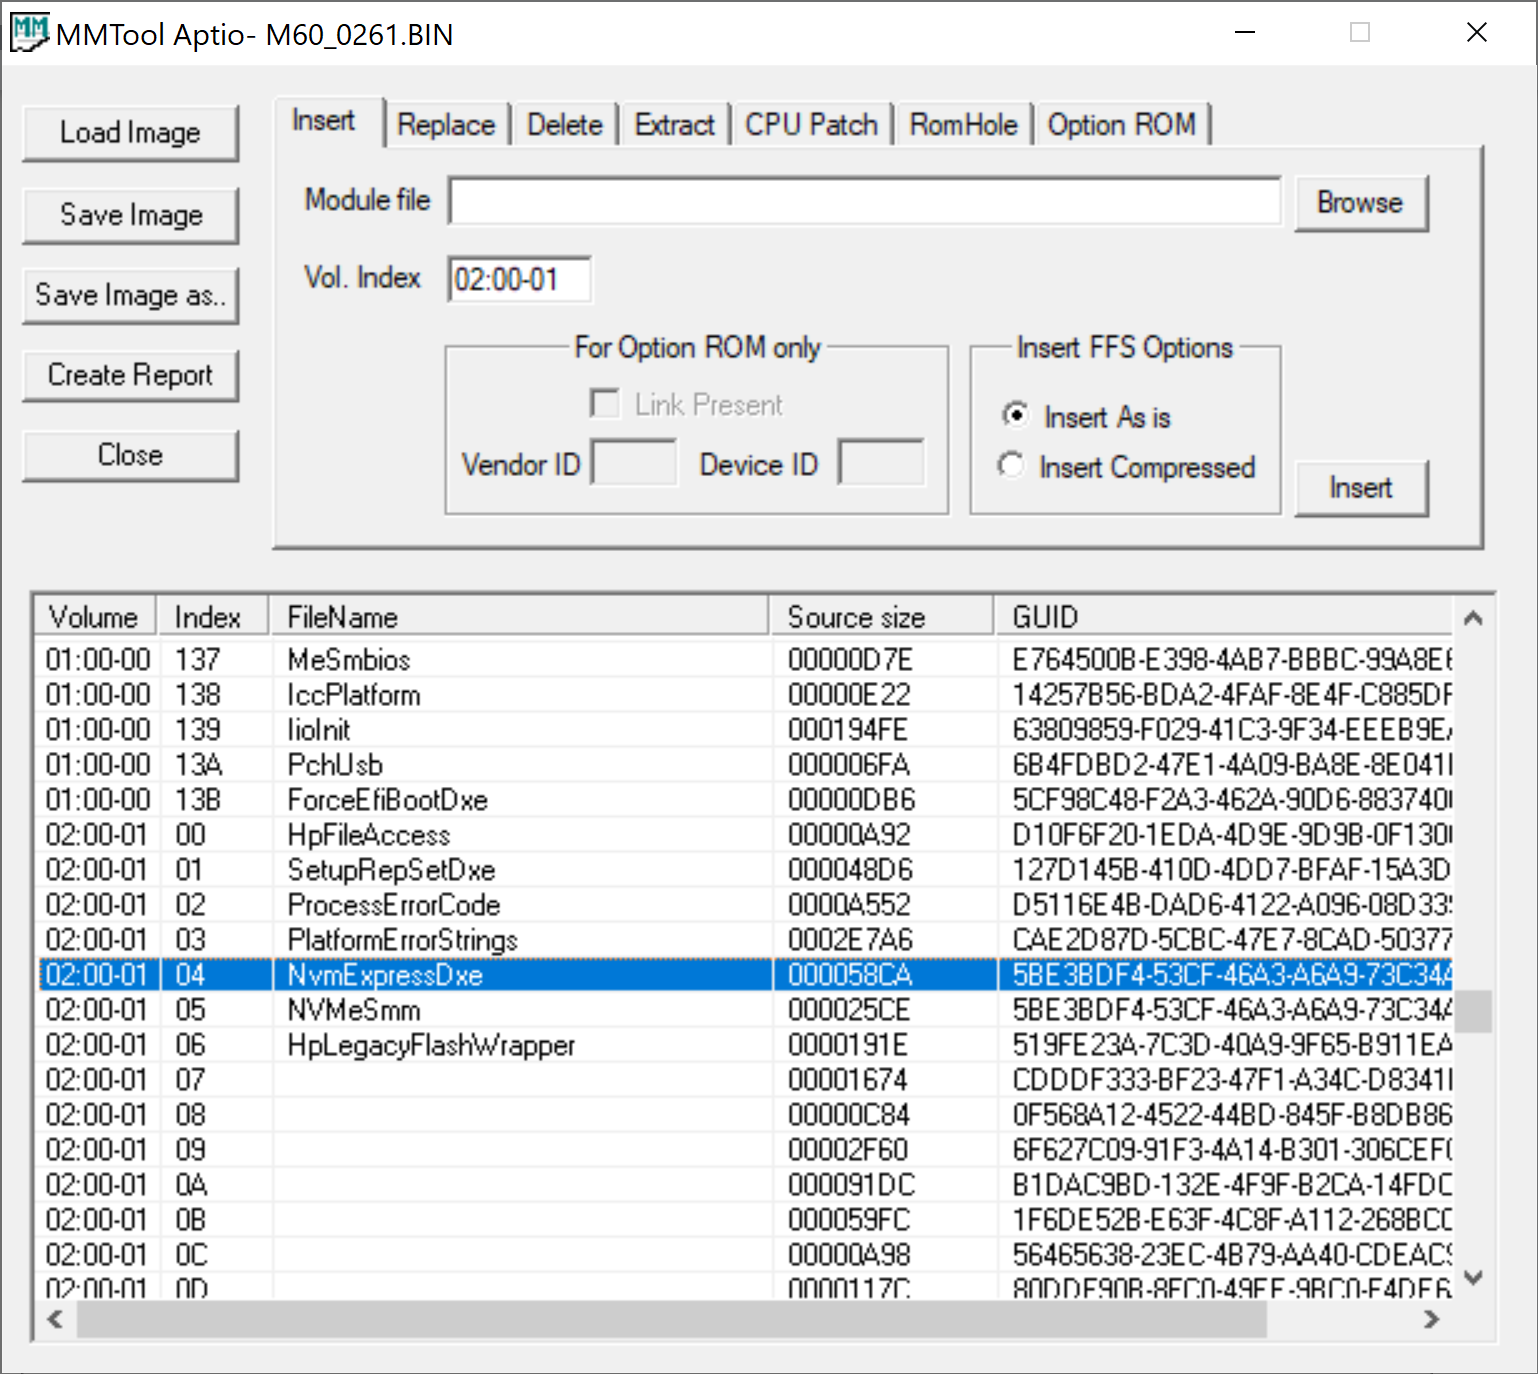Image resolution: width=1538 pixels, height=1374 pixels.
Task: Select the ForceEfiBootDxe row
Action: tap(745, 800)
